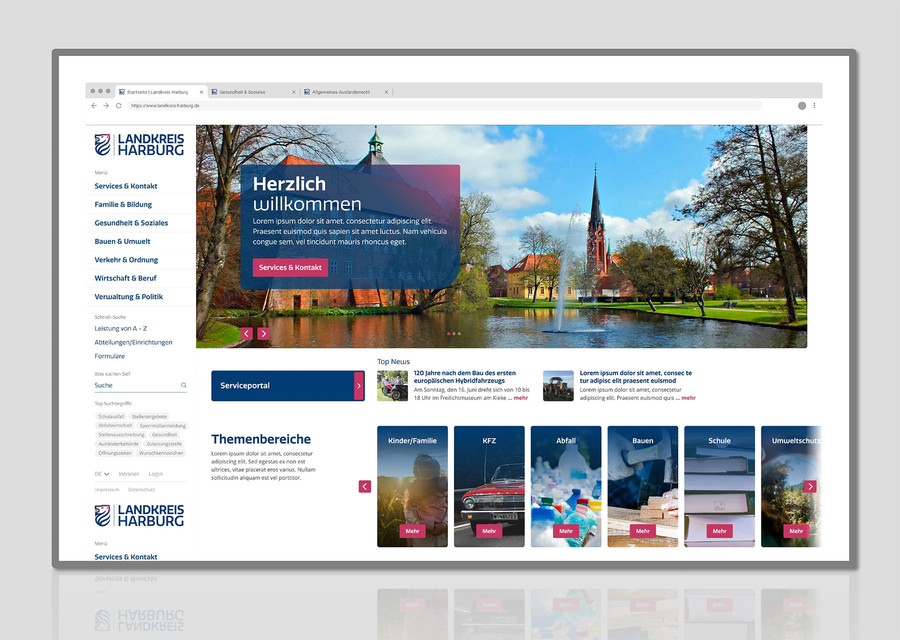Open the Verwaltung & Politik menu item
Screen dimensions: 900x640
tap(129, 296)
